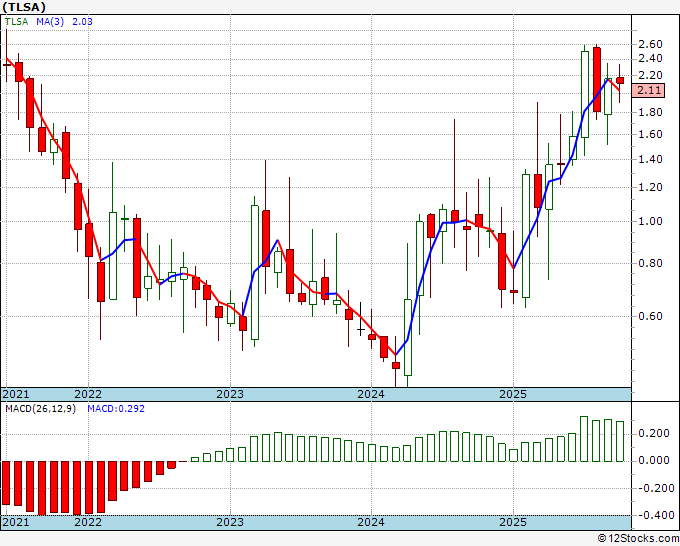
Task: Click the MACD(26,12,9) indicator label
Action: (x=40, y=409)
